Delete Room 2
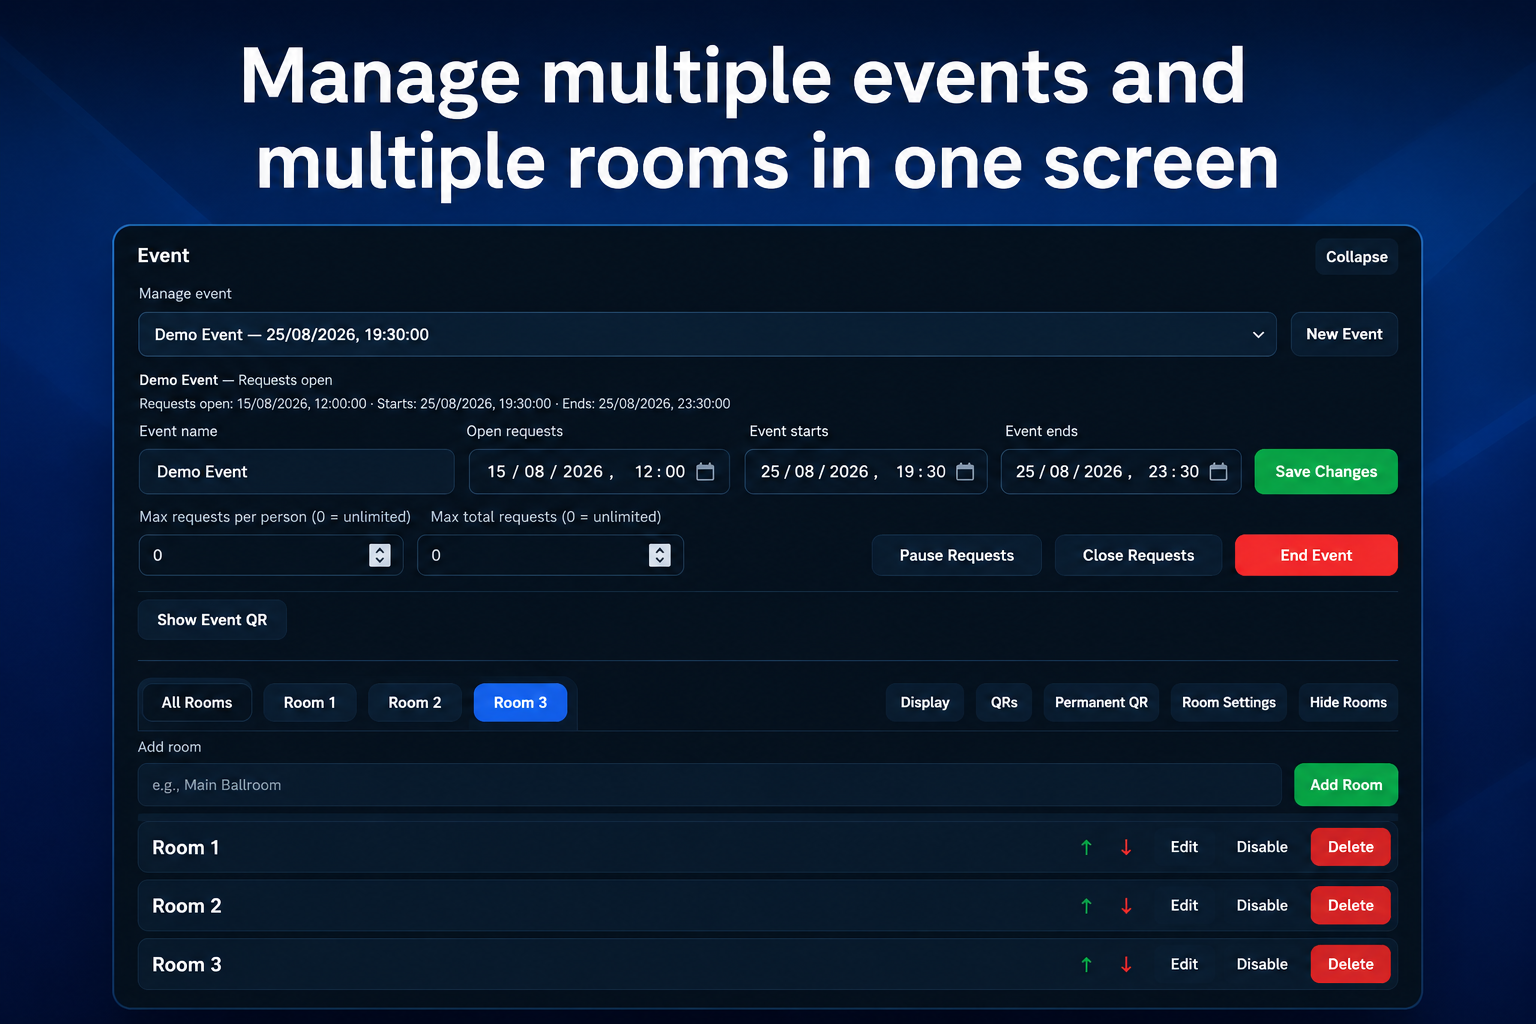The height and width of the screenshot is (1024, 1536). (1351, 906)
